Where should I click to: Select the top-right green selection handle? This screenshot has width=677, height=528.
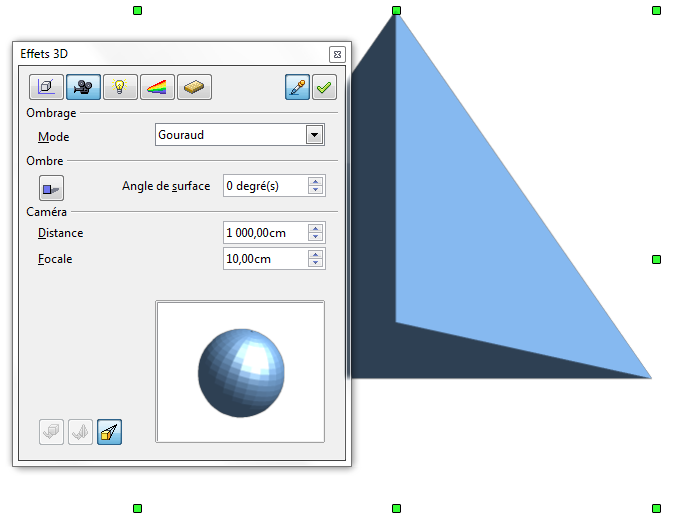(656, 10)
